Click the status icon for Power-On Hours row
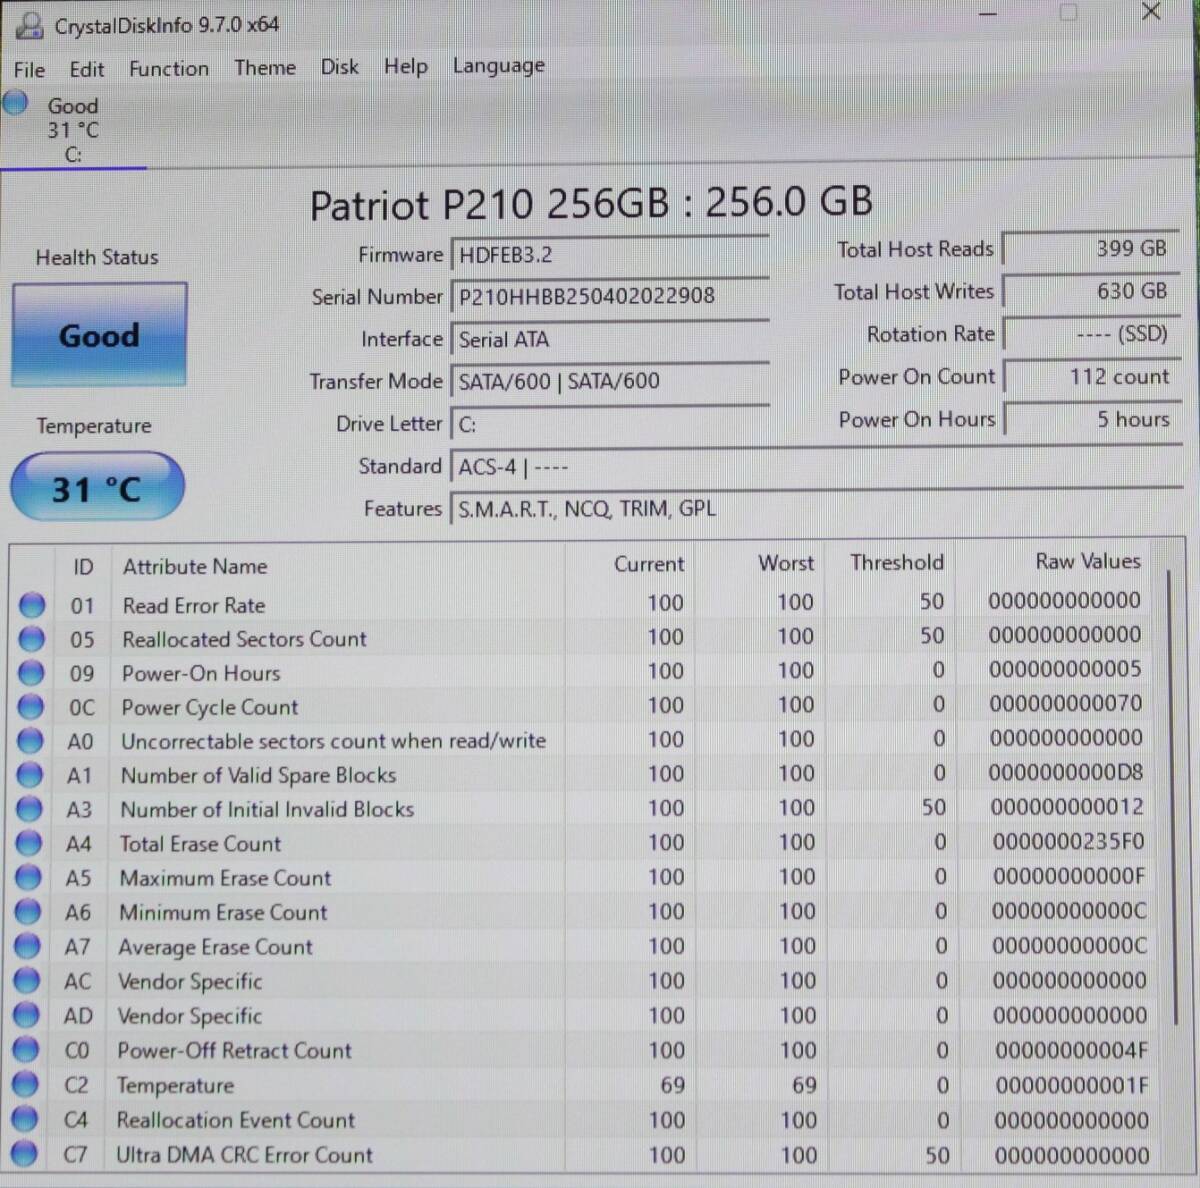1200x1188 pixels. (31, 672)
